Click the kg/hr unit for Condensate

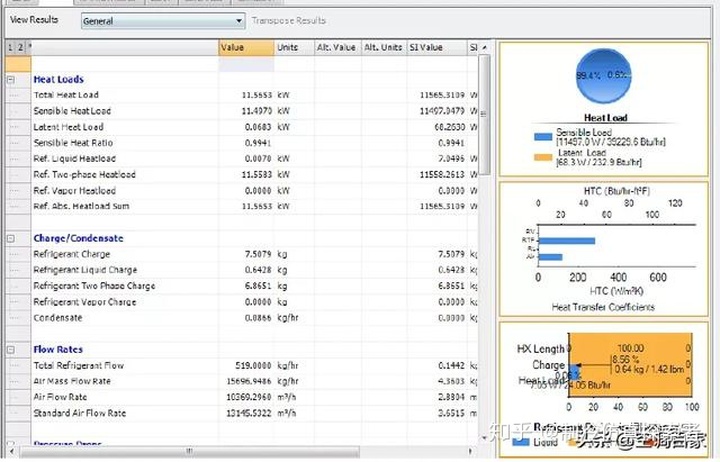(x=288, y=318)
